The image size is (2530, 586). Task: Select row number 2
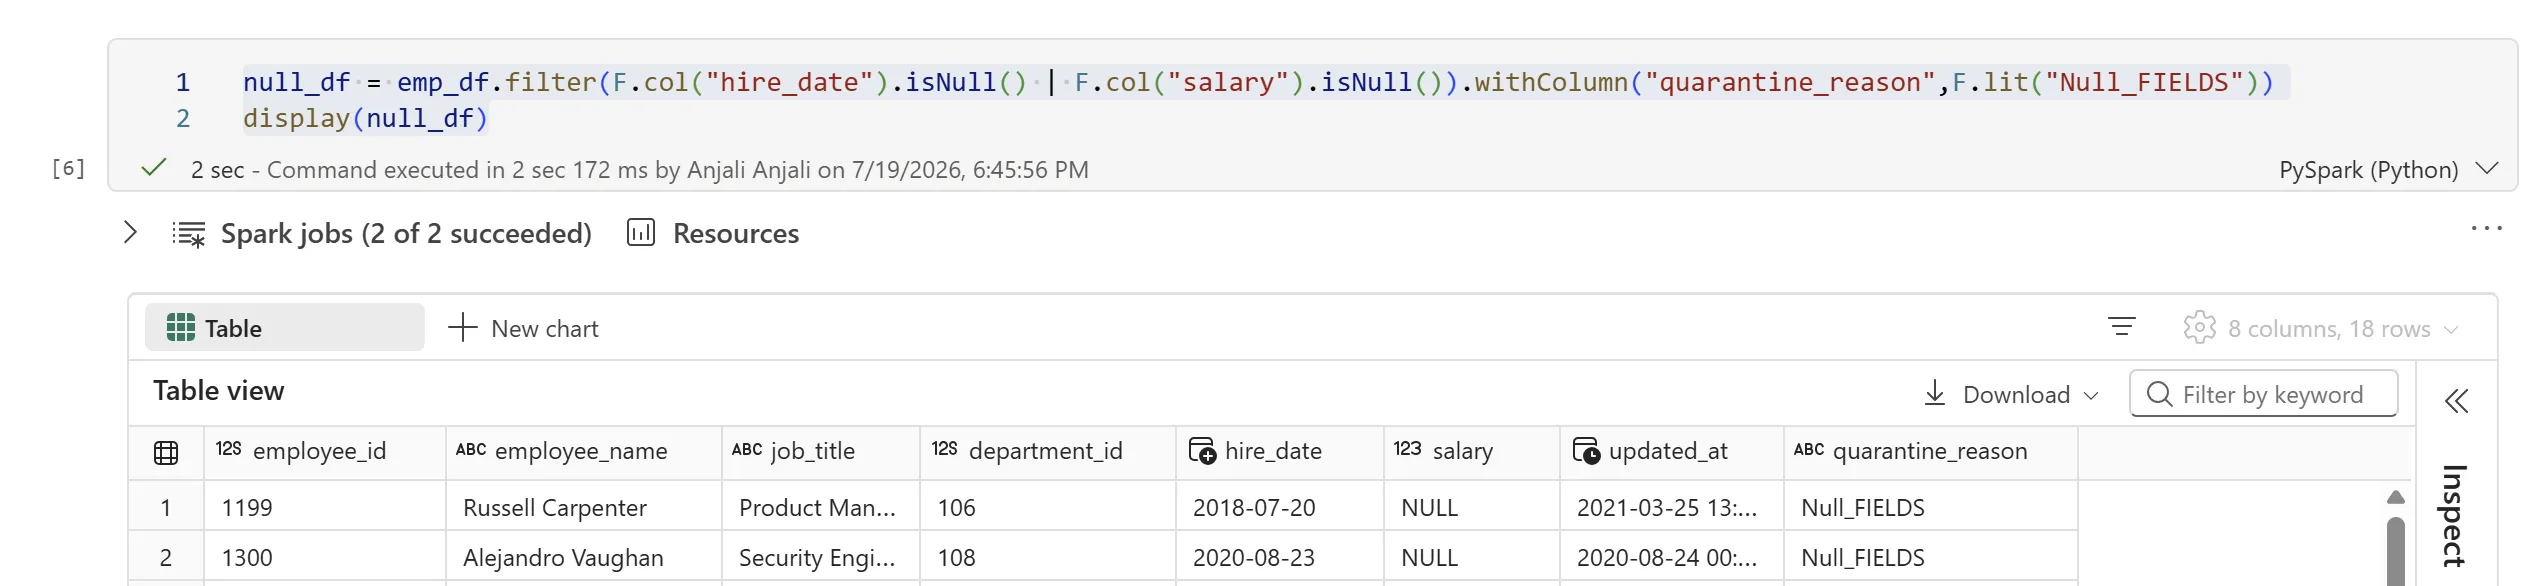tap(166, 557)
